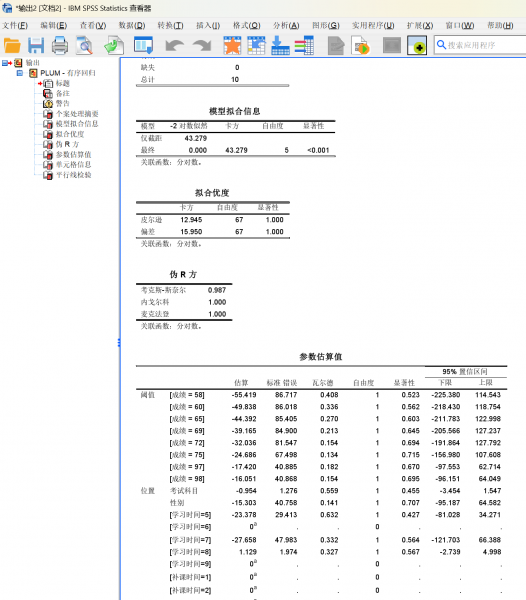
Task: Click the [成绩 = 58] threshold row label
Action: 187,395
